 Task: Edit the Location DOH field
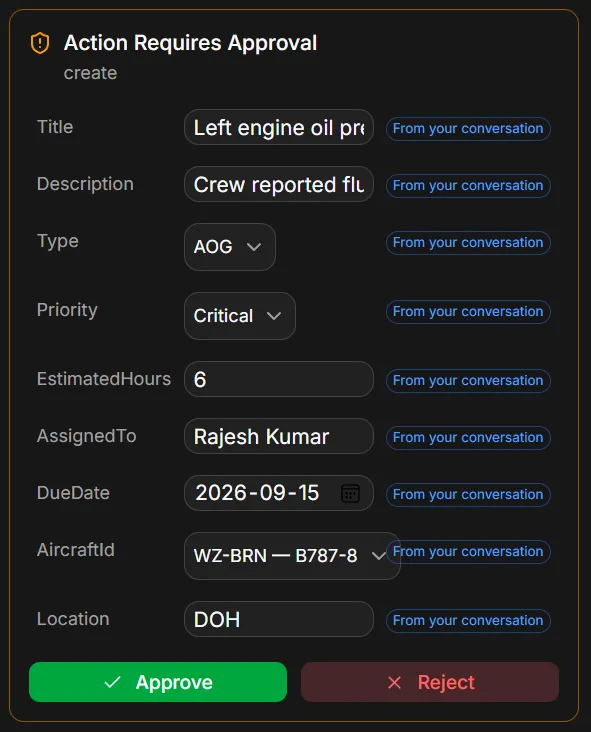click(279, 619)
